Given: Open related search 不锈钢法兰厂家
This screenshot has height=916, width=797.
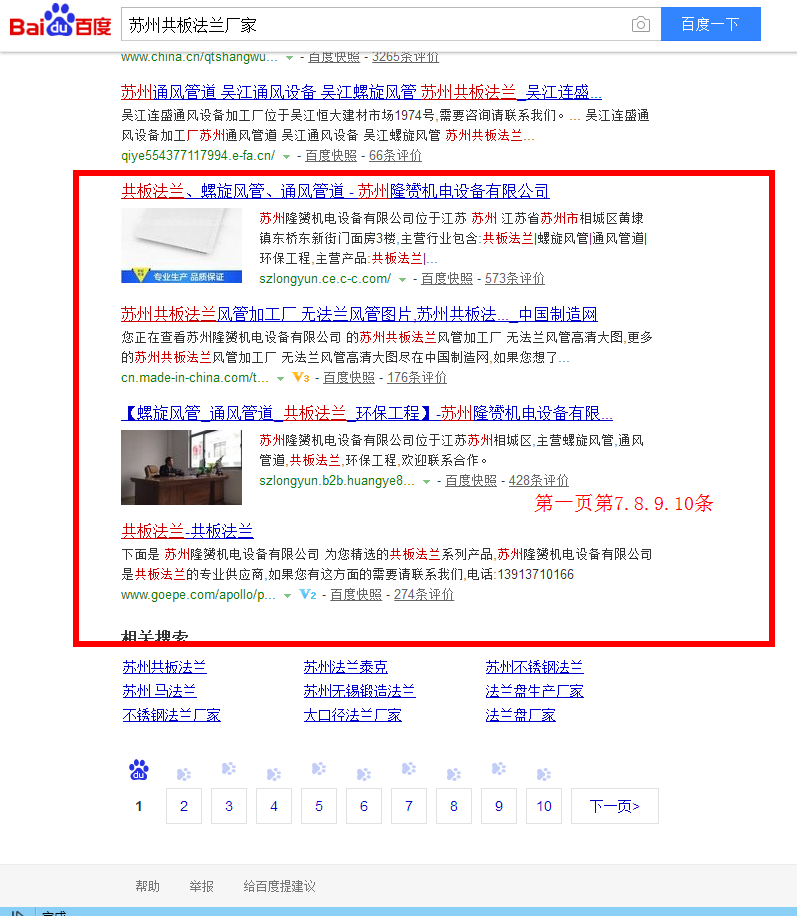Looking at the screenshot, I should (x=171, y=715).
